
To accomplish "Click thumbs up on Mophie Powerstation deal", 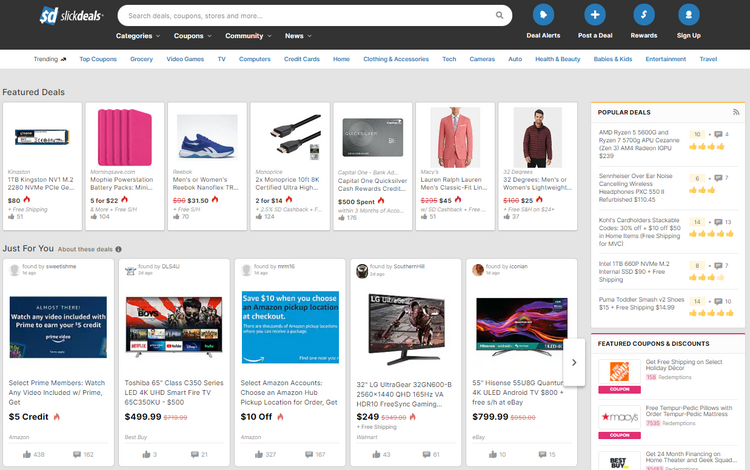I will pyautogui.click(x=94, y=217).
